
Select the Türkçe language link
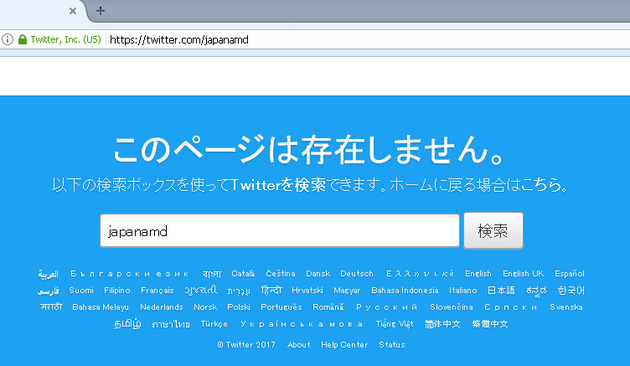214,324
